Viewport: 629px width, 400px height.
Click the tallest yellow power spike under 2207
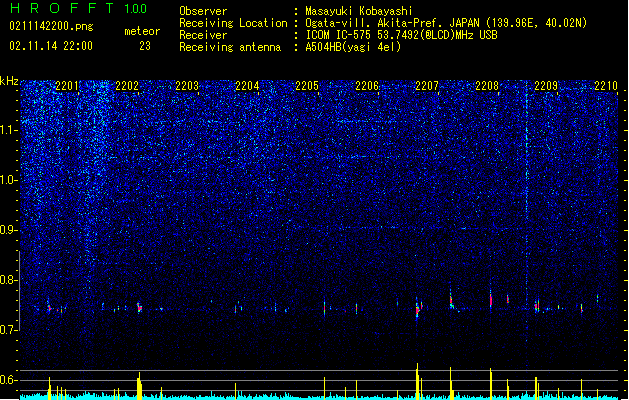[x=417, y=381]
